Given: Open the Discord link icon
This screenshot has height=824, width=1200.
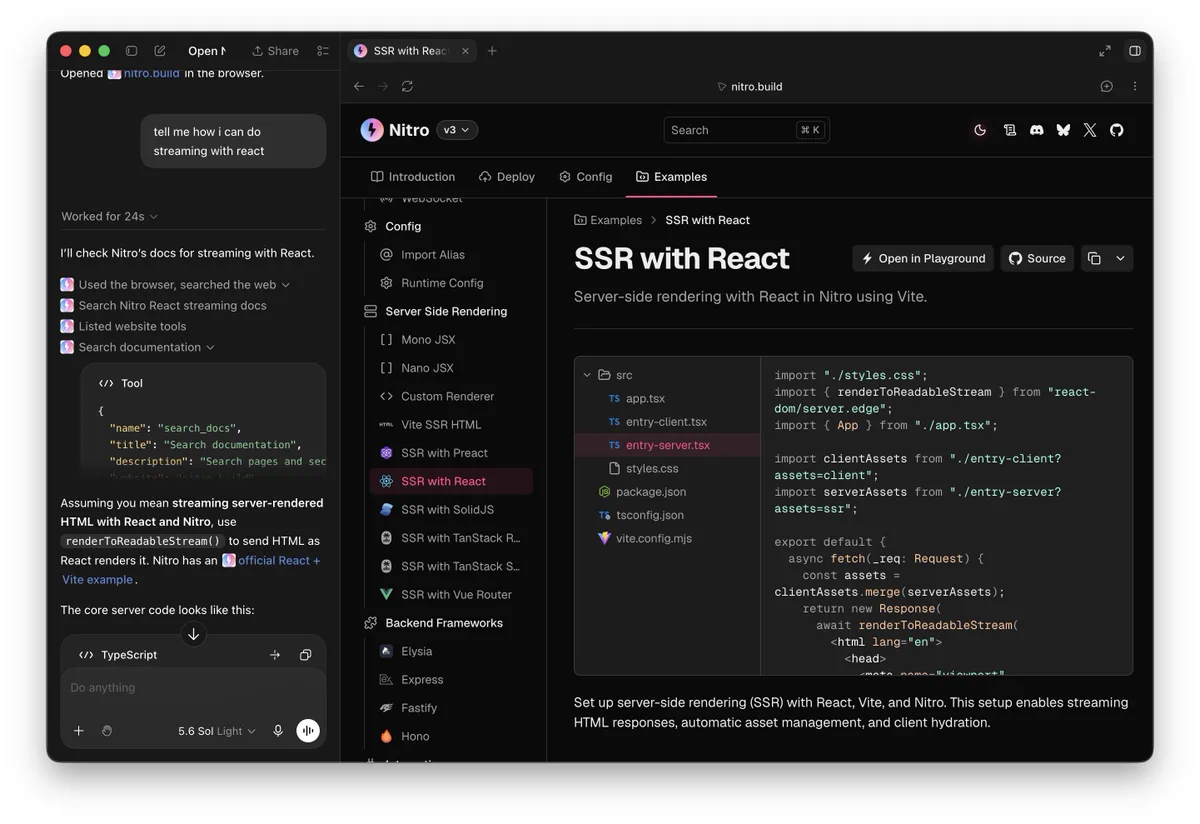Looking at the screenshot, I should [x=1037, y=130].
